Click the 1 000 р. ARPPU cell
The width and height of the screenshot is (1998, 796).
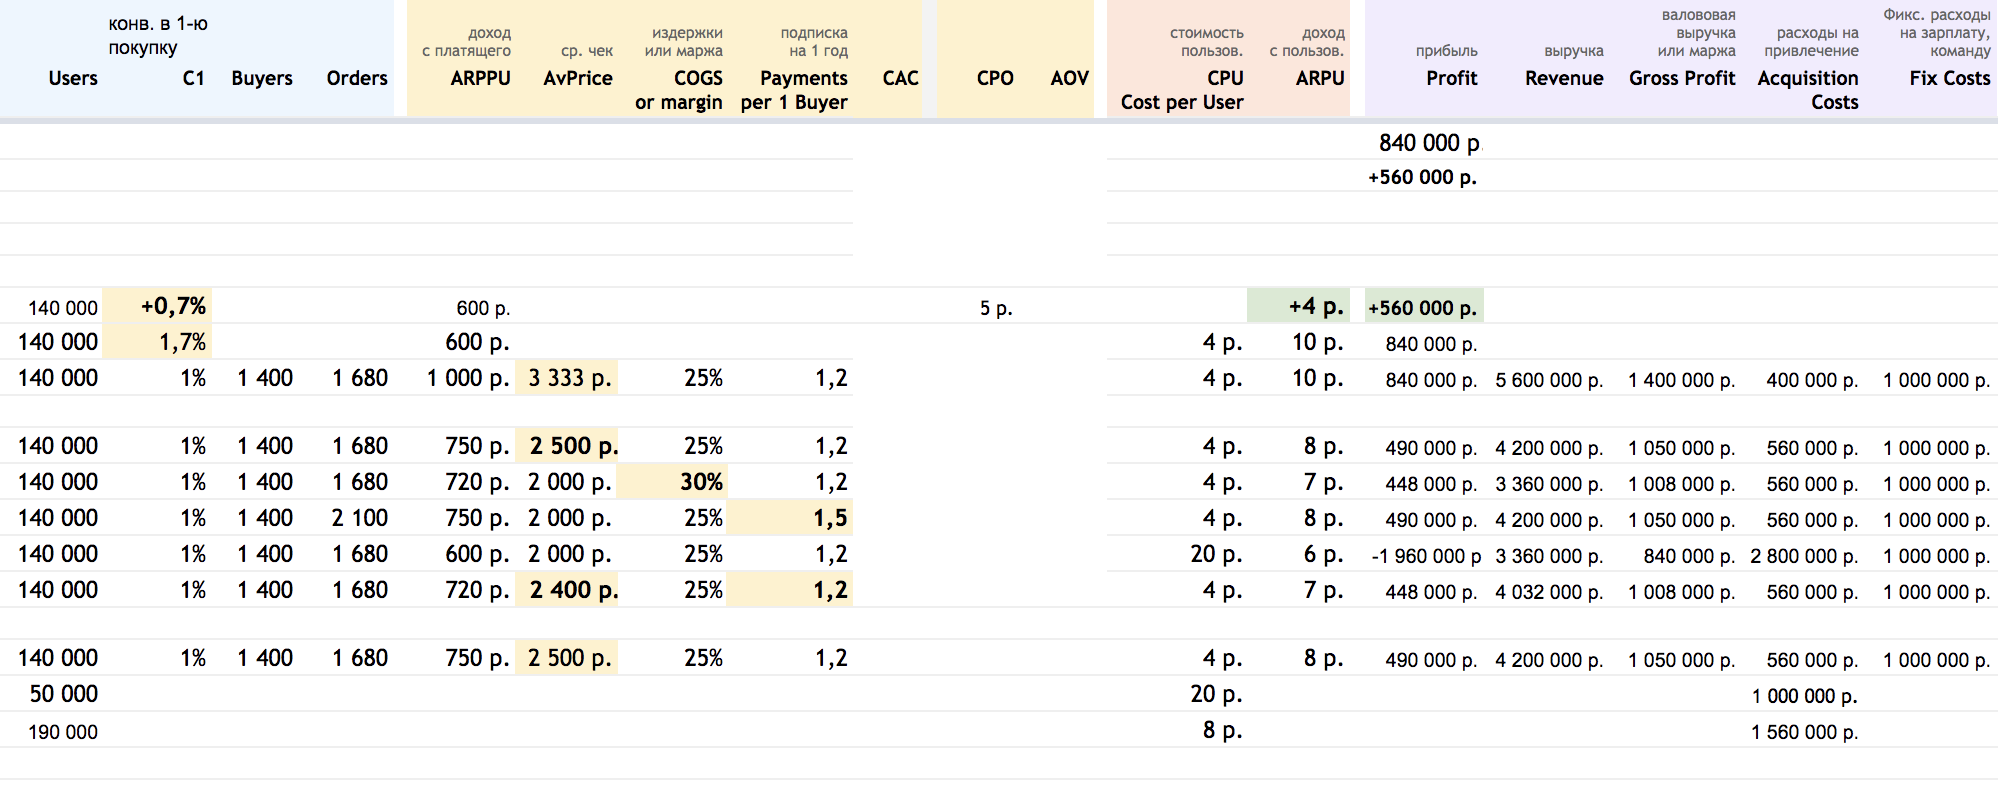pos(468,378)
